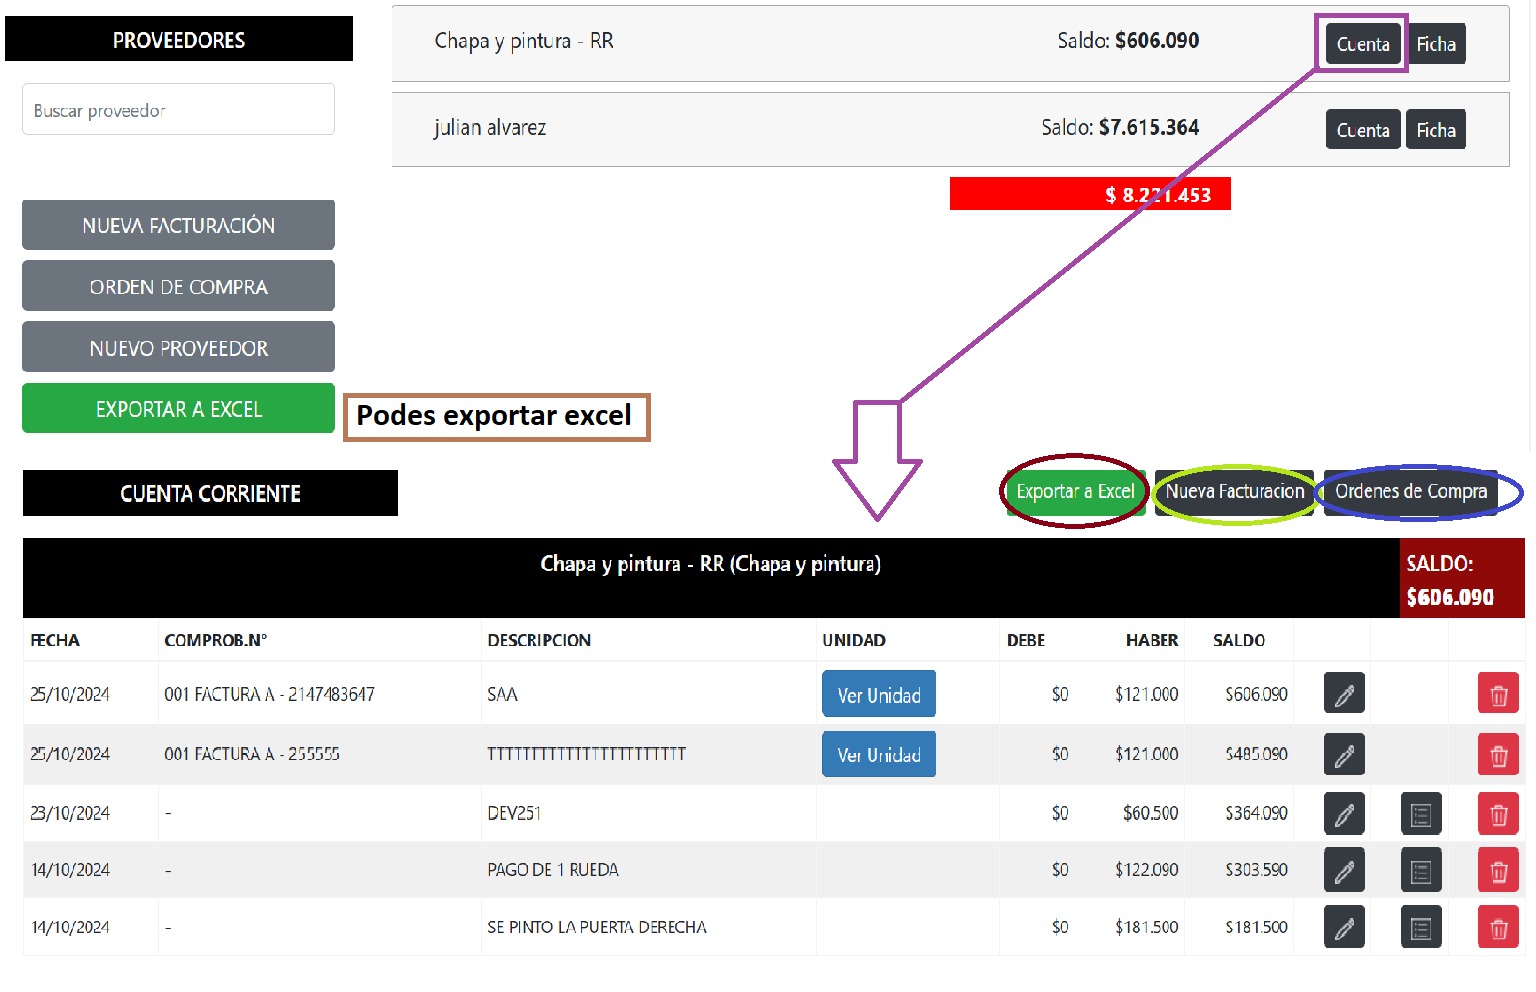Click the DEBE column header
This screenshot has height=992, width=1536.
[1026, 640]
